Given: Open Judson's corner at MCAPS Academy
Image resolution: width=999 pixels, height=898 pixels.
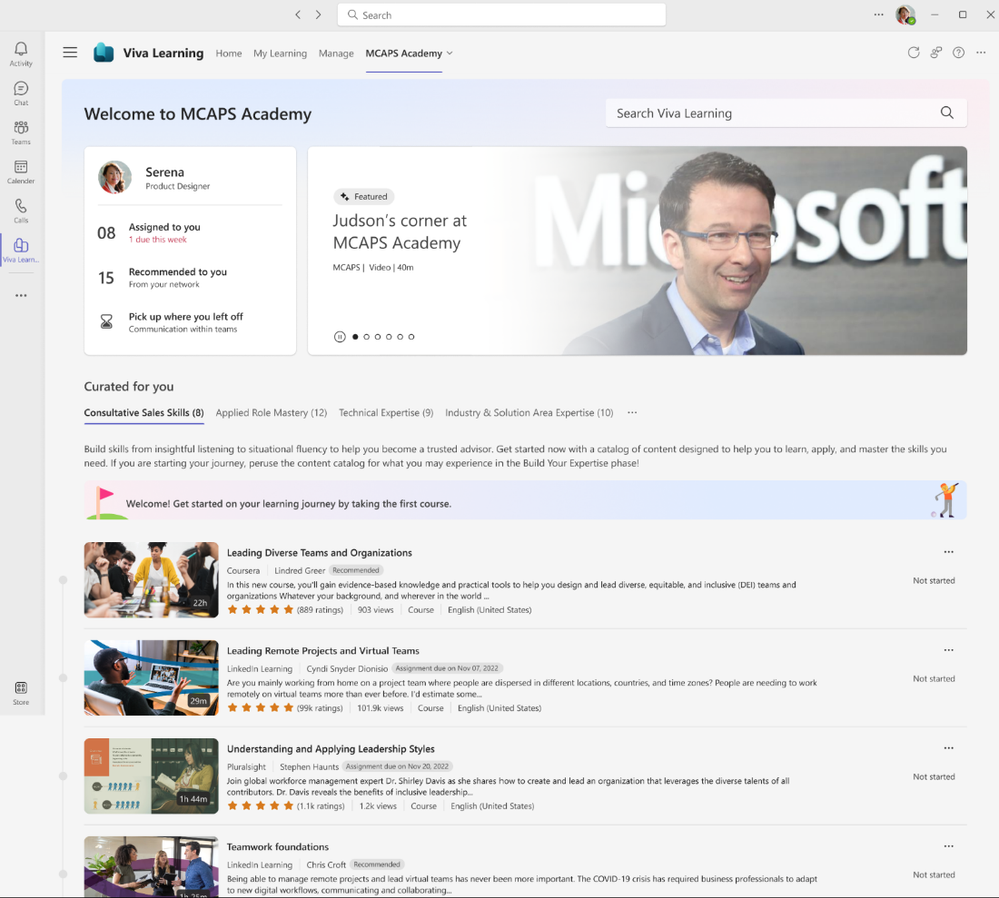Looking at the screenshot, I should point(399,231).
